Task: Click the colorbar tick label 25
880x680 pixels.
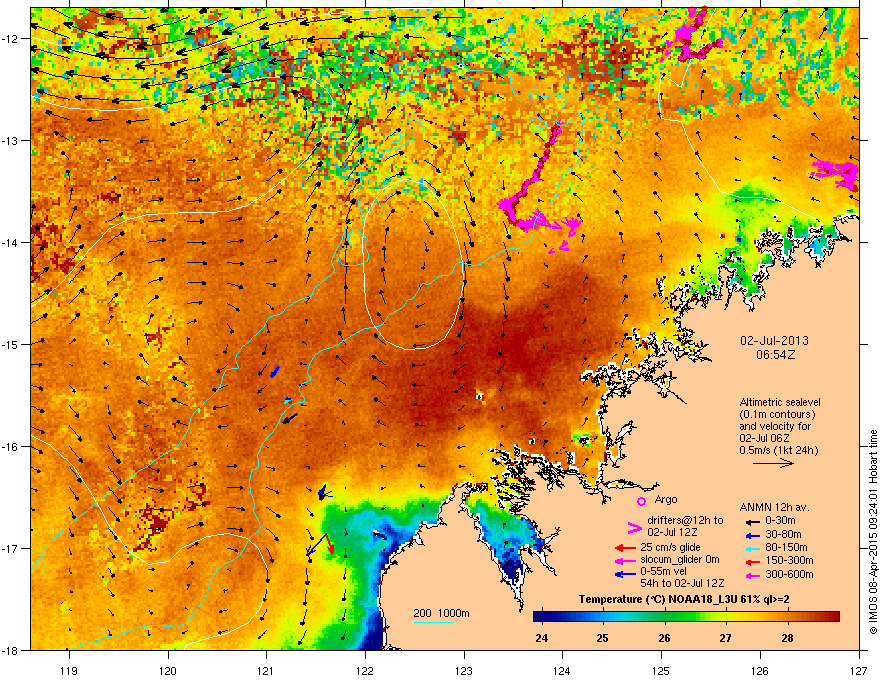Action: pos(602,638)
